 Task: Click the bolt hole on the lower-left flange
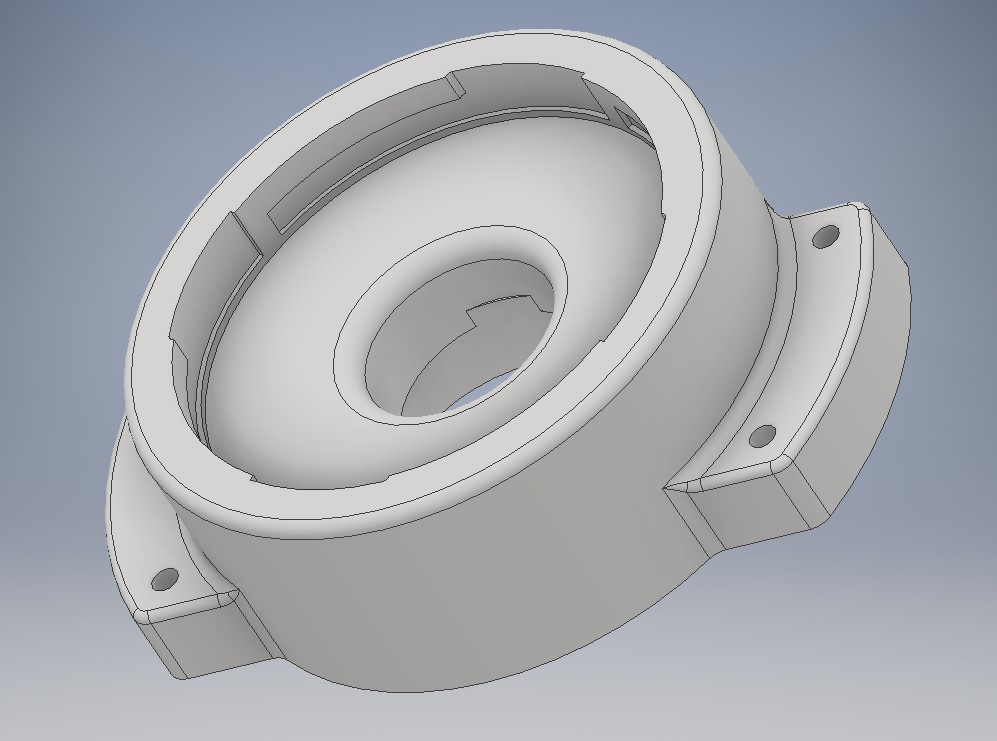[163, 582]
